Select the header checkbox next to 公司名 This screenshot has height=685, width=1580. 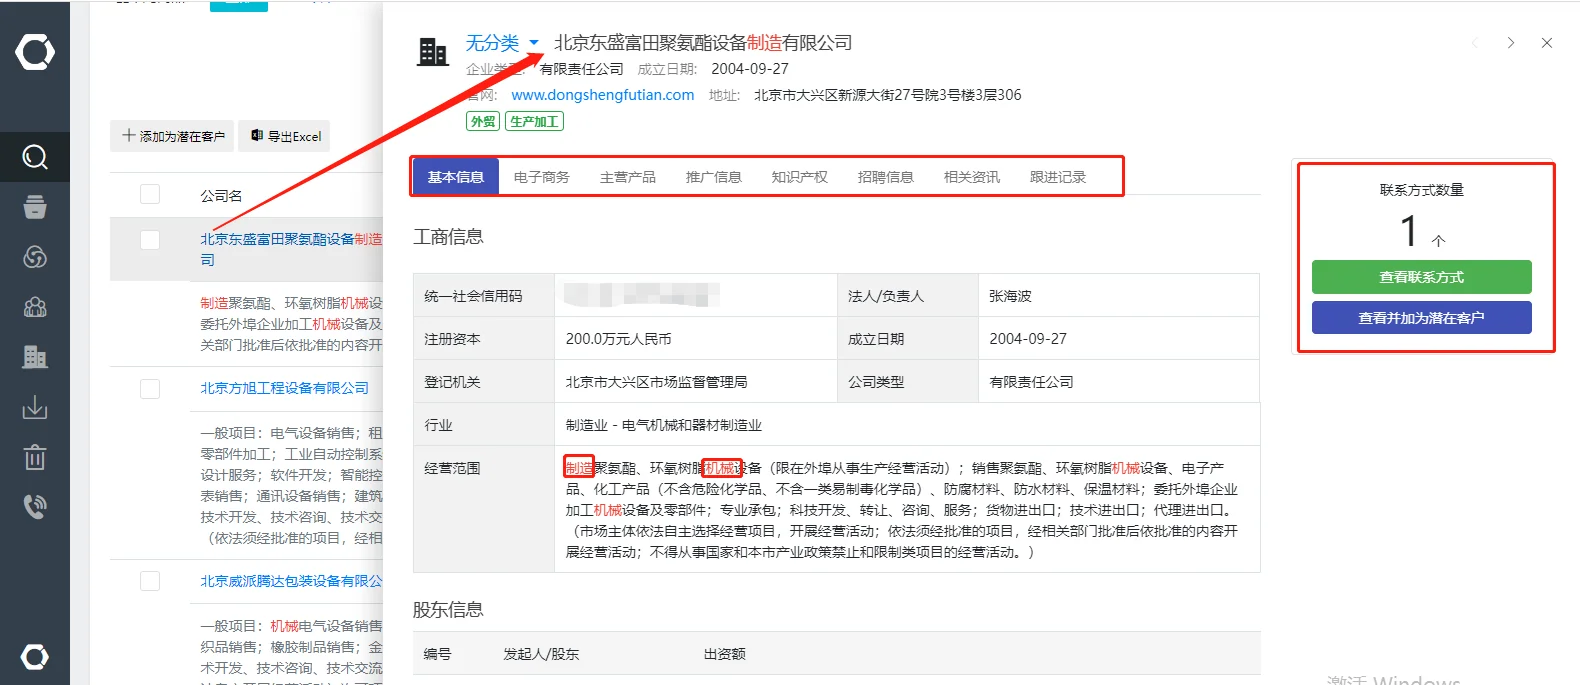pos(150,194)
